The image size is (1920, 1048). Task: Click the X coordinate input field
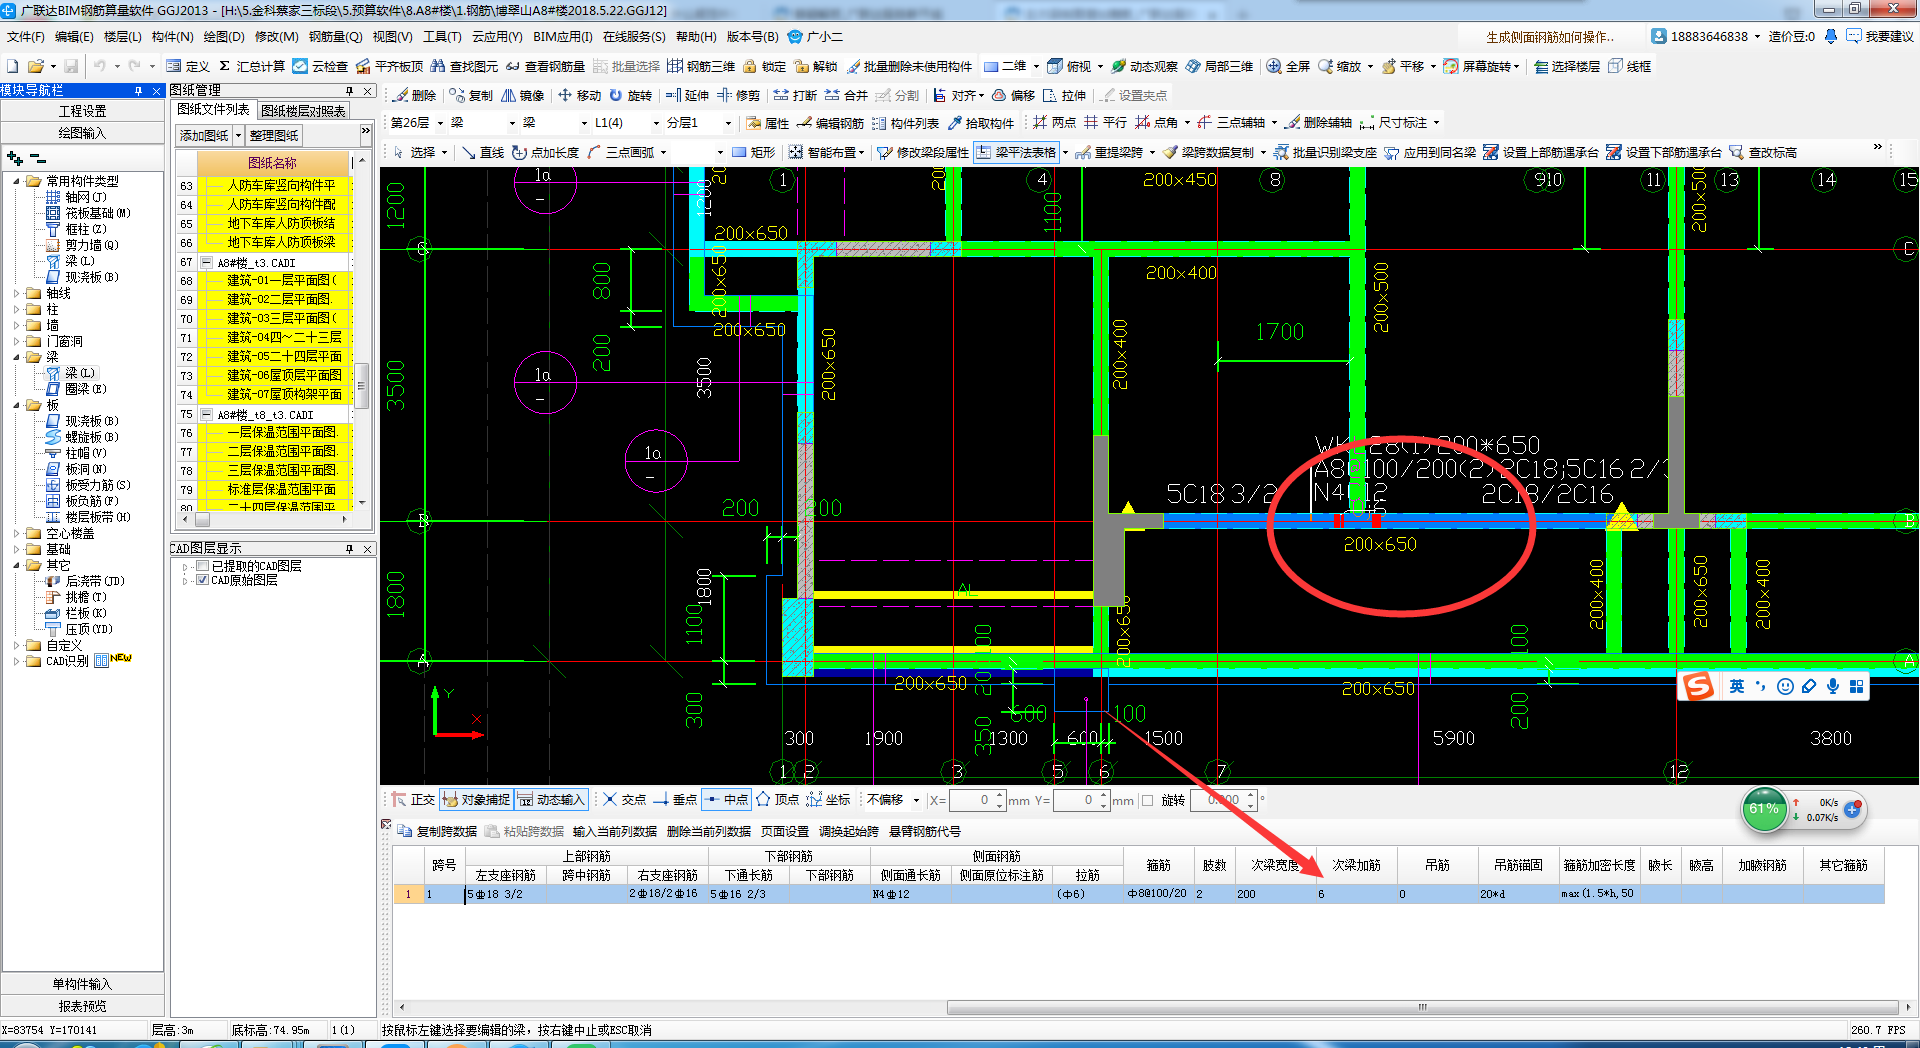(971, 800)
